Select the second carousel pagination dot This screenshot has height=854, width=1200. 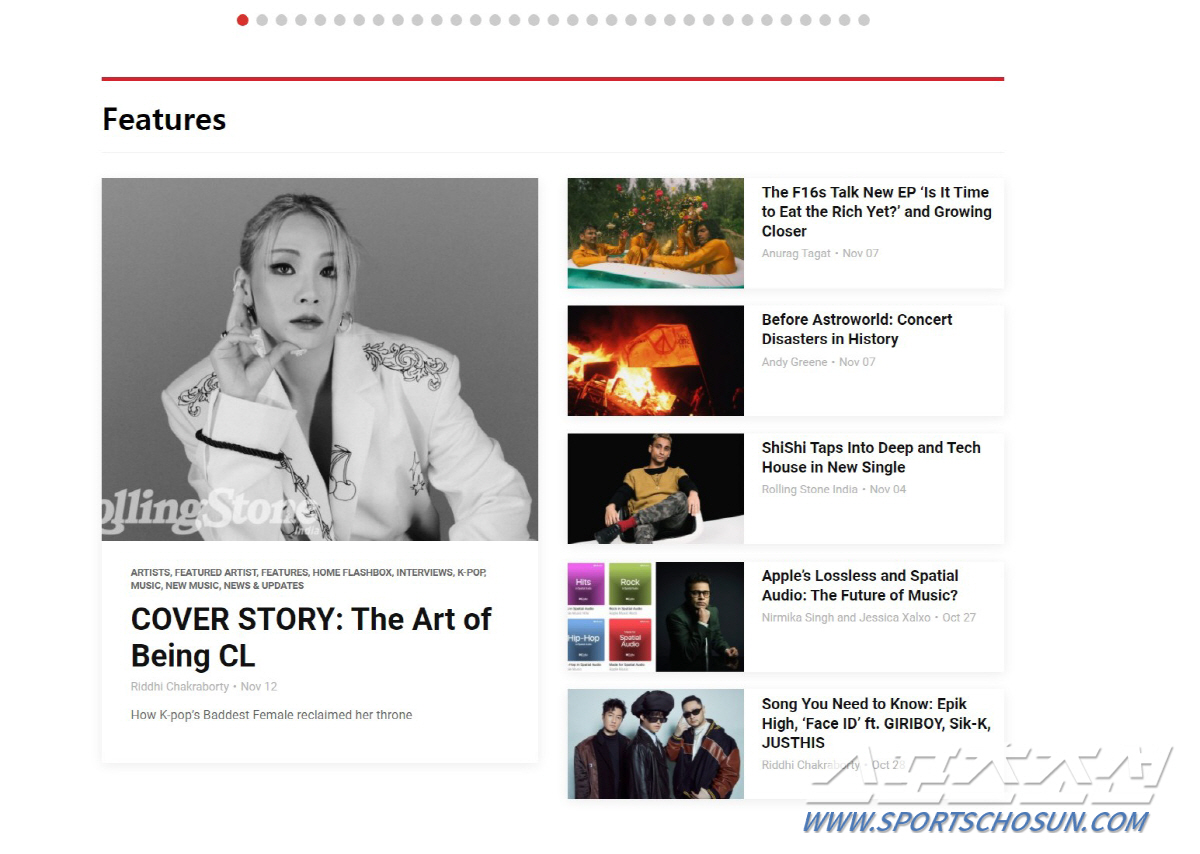coord(262,20)
